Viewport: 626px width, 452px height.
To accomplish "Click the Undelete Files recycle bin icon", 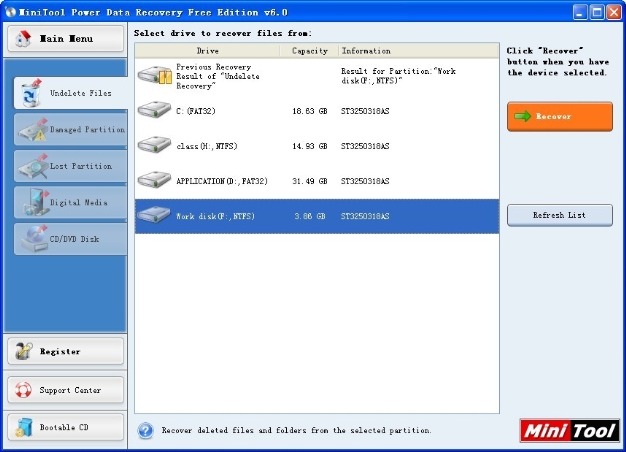I will point(31,93).
